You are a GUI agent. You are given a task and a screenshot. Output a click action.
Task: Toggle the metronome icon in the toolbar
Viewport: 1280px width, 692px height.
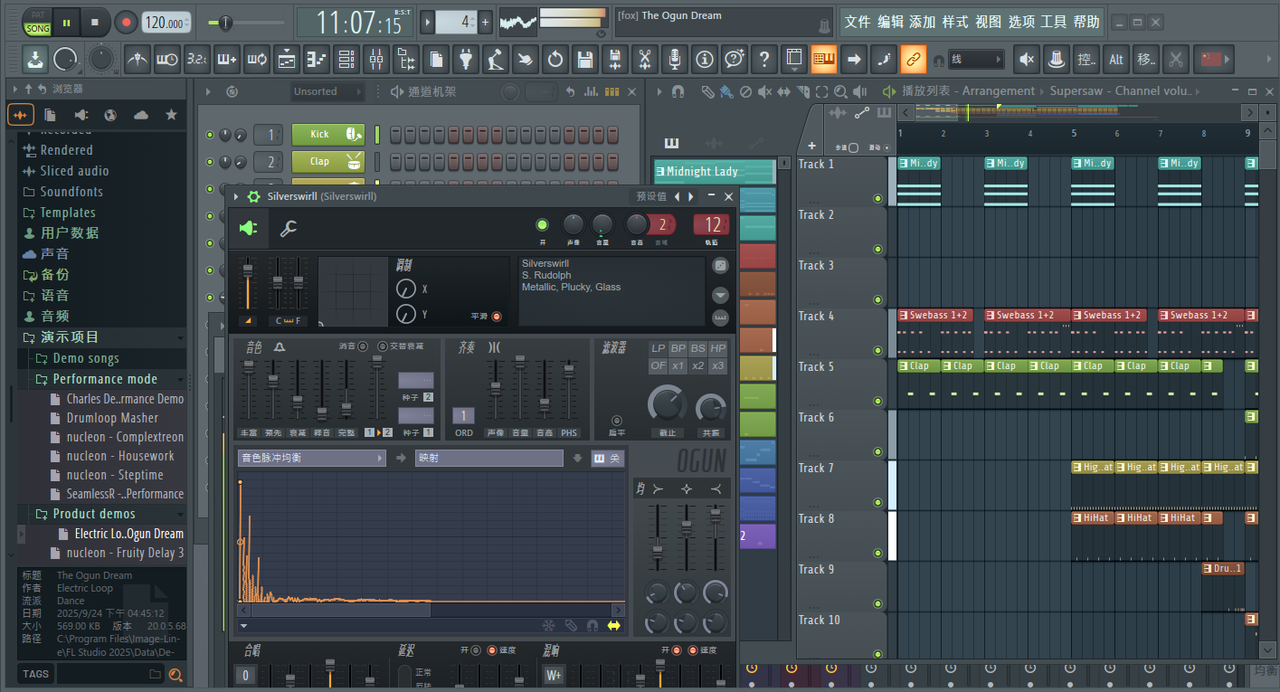click(x=137, y=60)
